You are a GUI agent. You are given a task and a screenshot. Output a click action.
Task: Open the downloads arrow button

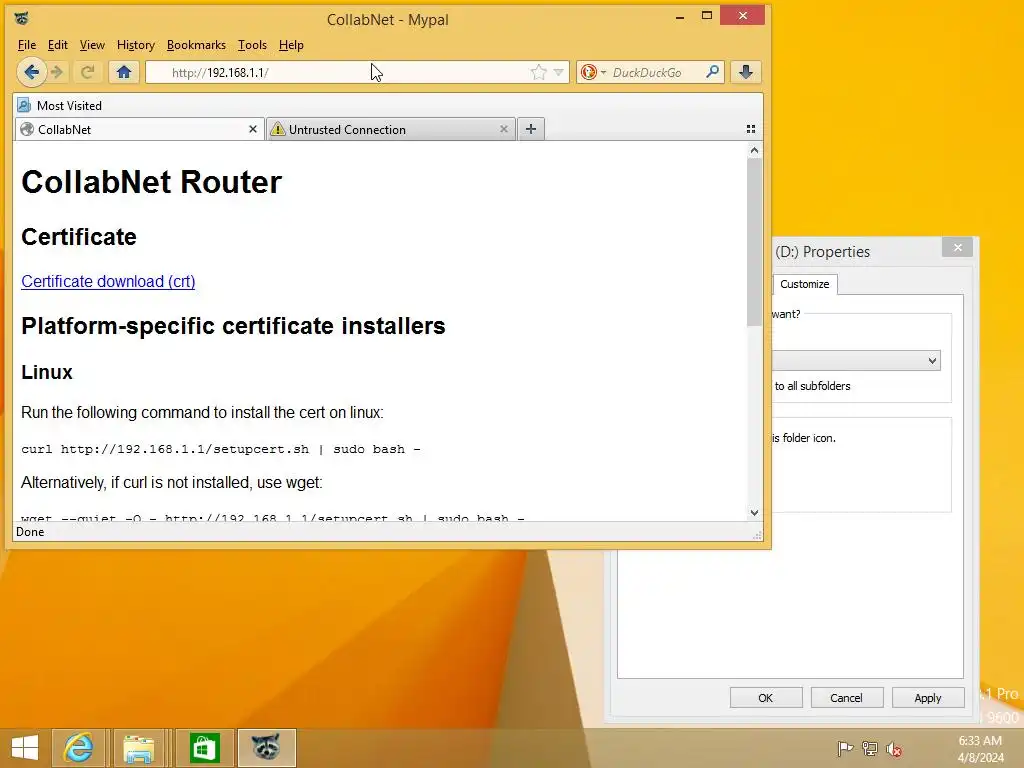pos(746,72)
